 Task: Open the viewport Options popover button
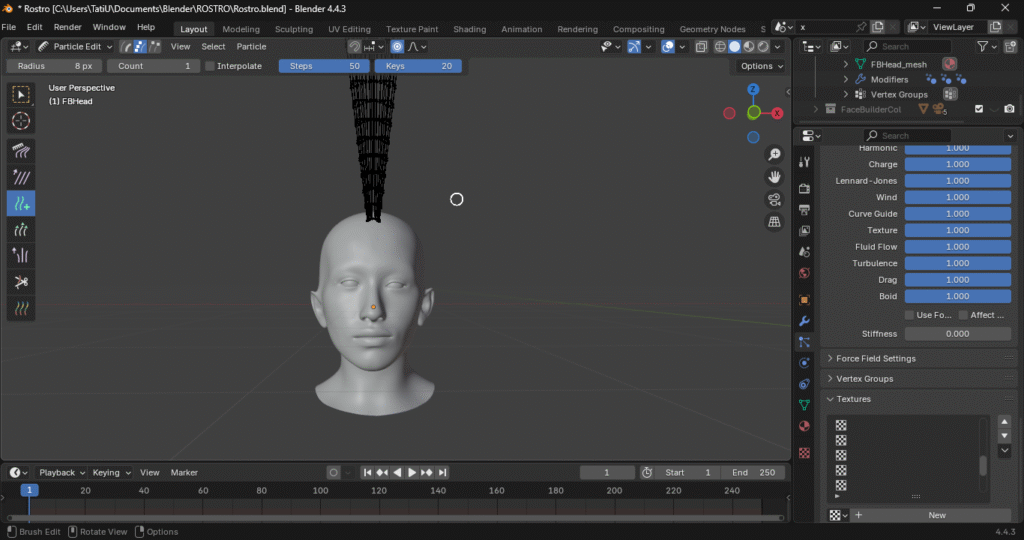[760, 66]
